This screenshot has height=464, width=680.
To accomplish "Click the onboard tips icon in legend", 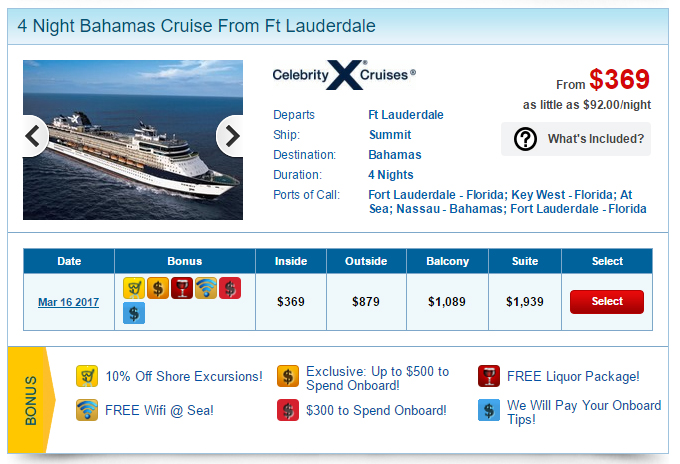I will (489, 410).
